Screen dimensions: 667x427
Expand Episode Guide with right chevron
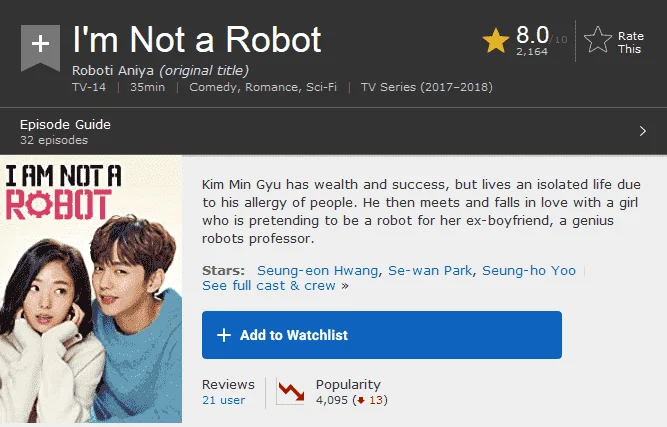point(643,131)
